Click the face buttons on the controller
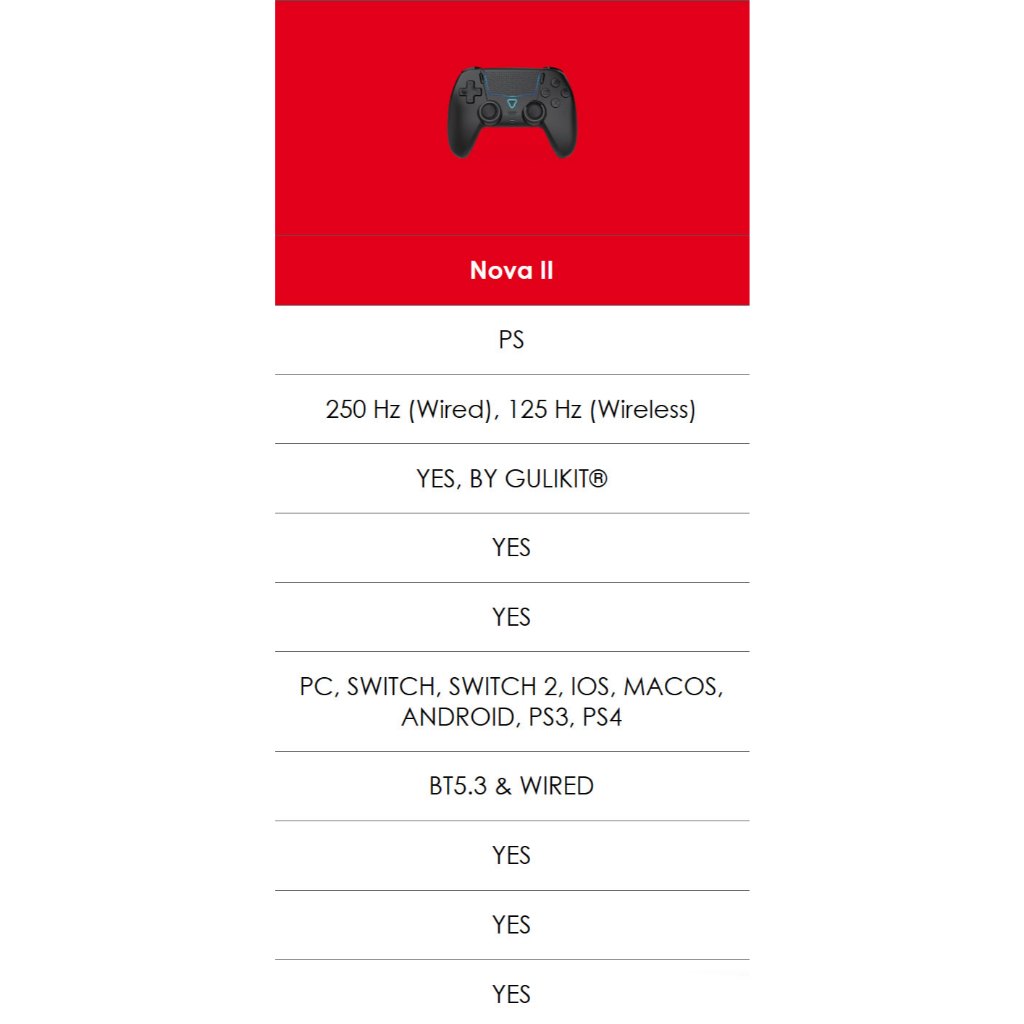Viewport: 1024px width, 1024px height. click(553, 94)
